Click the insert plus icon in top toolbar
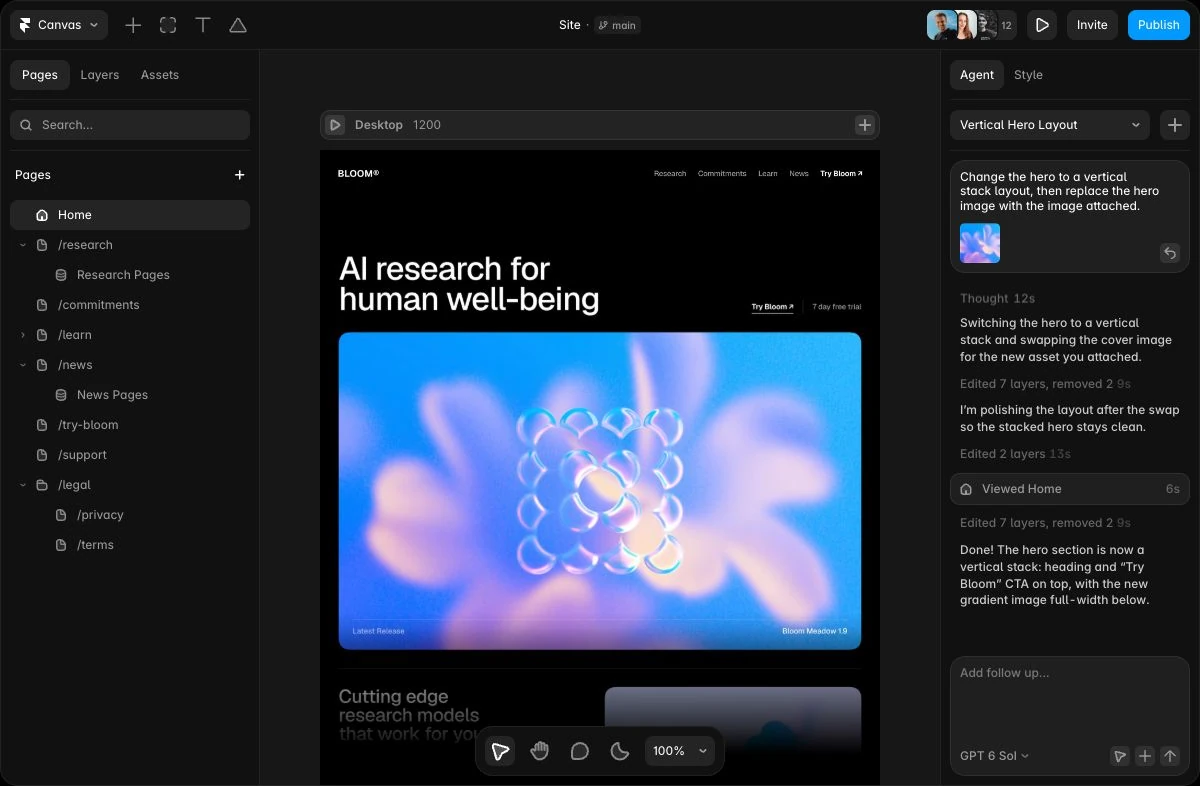The width and height of the screenshot is (1200, 786). [133, 25]
